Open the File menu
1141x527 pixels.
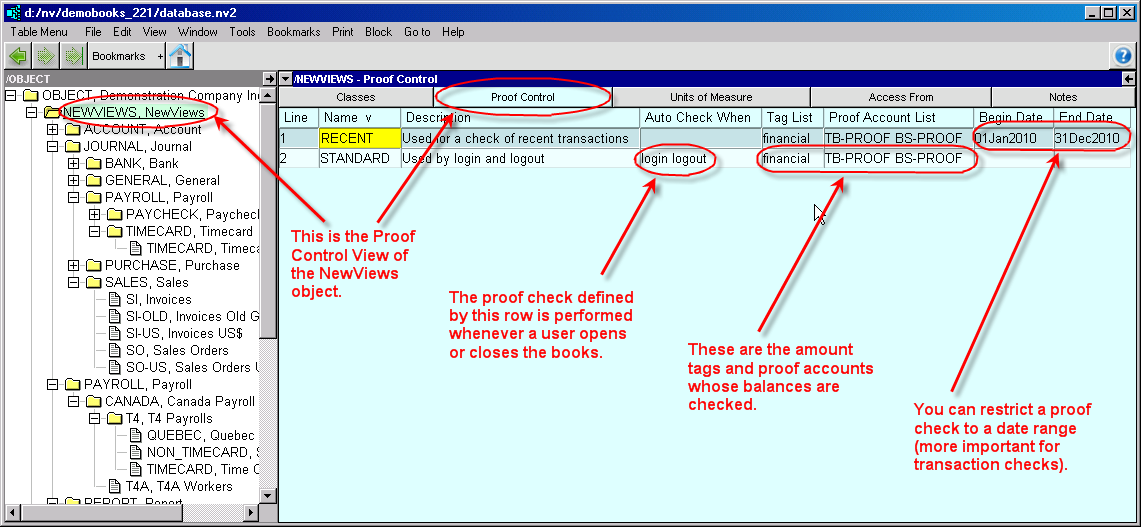click(93, 32)
